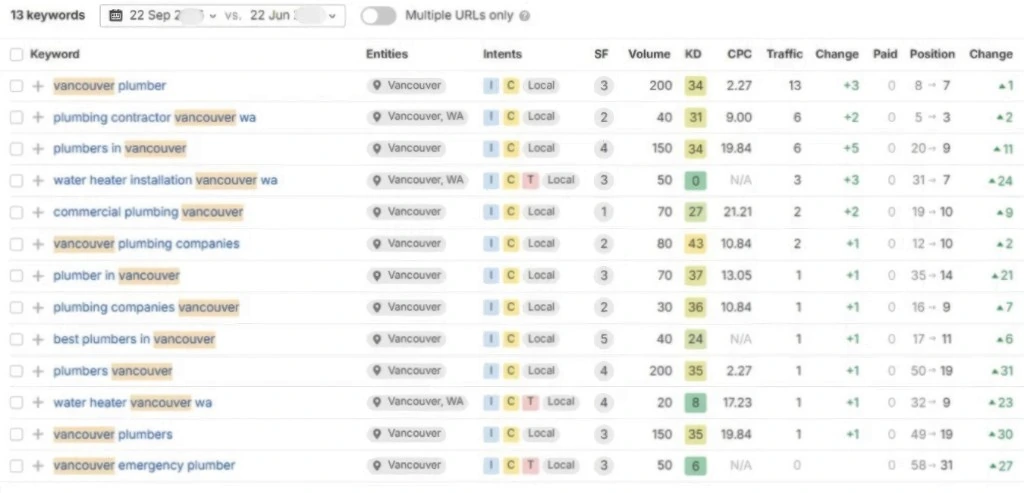Click plus icon for plumbers in vancouver
The width and height of the screenshot is (1024, 493).
click(38, 149)
